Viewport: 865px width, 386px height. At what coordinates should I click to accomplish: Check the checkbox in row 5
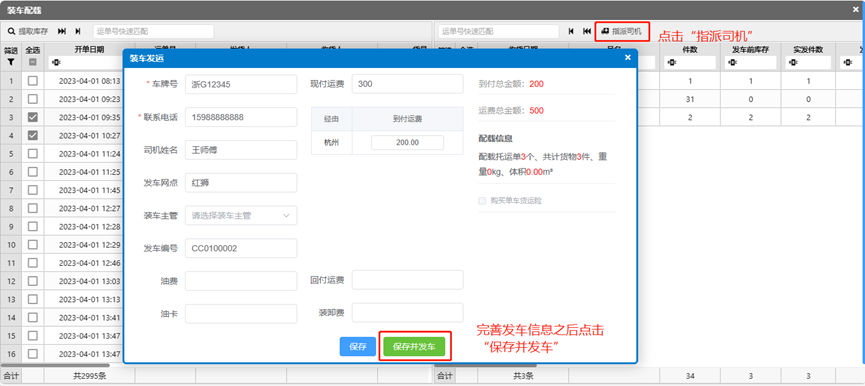coord(33,154)
